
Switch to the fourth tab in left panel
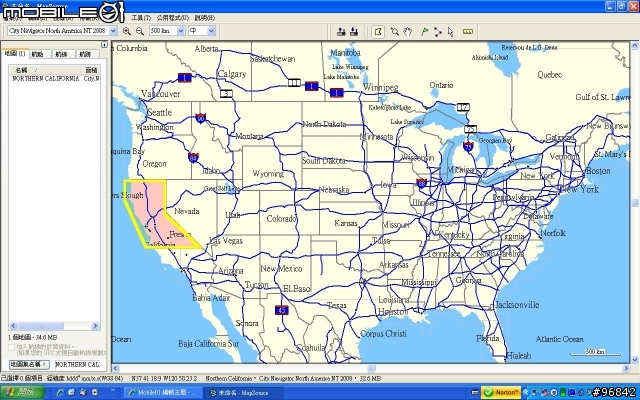tap(87, 54)
